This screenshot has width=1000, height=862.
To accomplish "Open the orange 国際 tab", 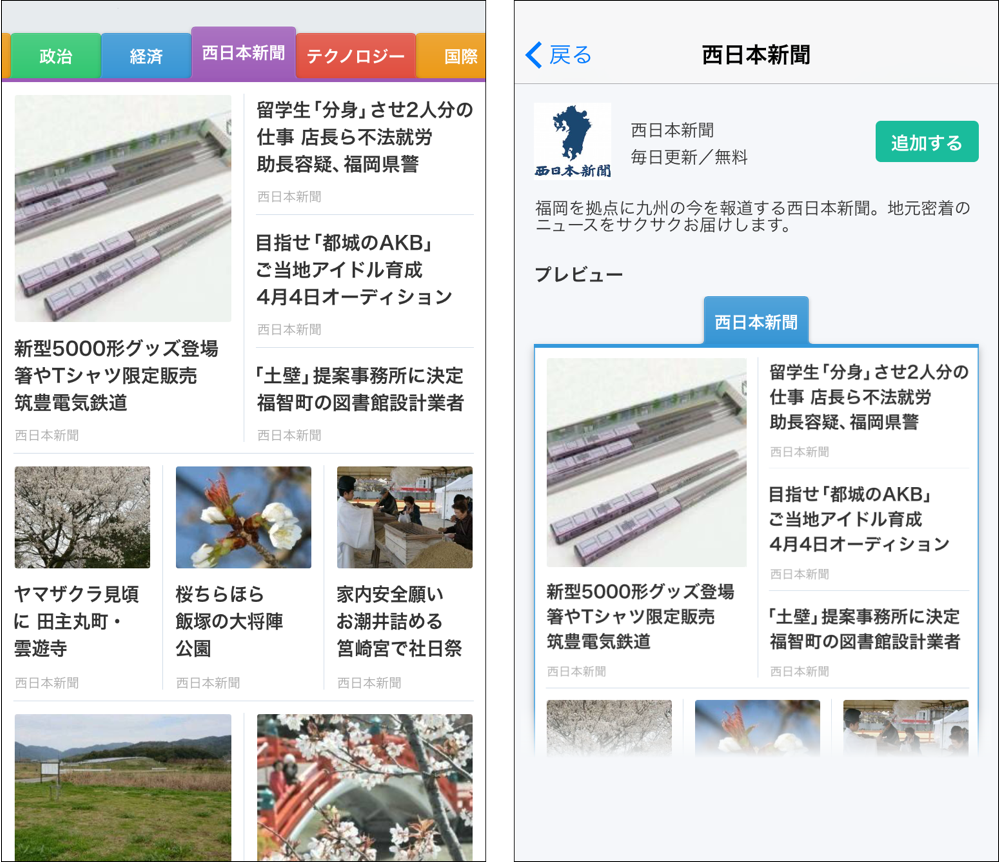I will point(452,56).
